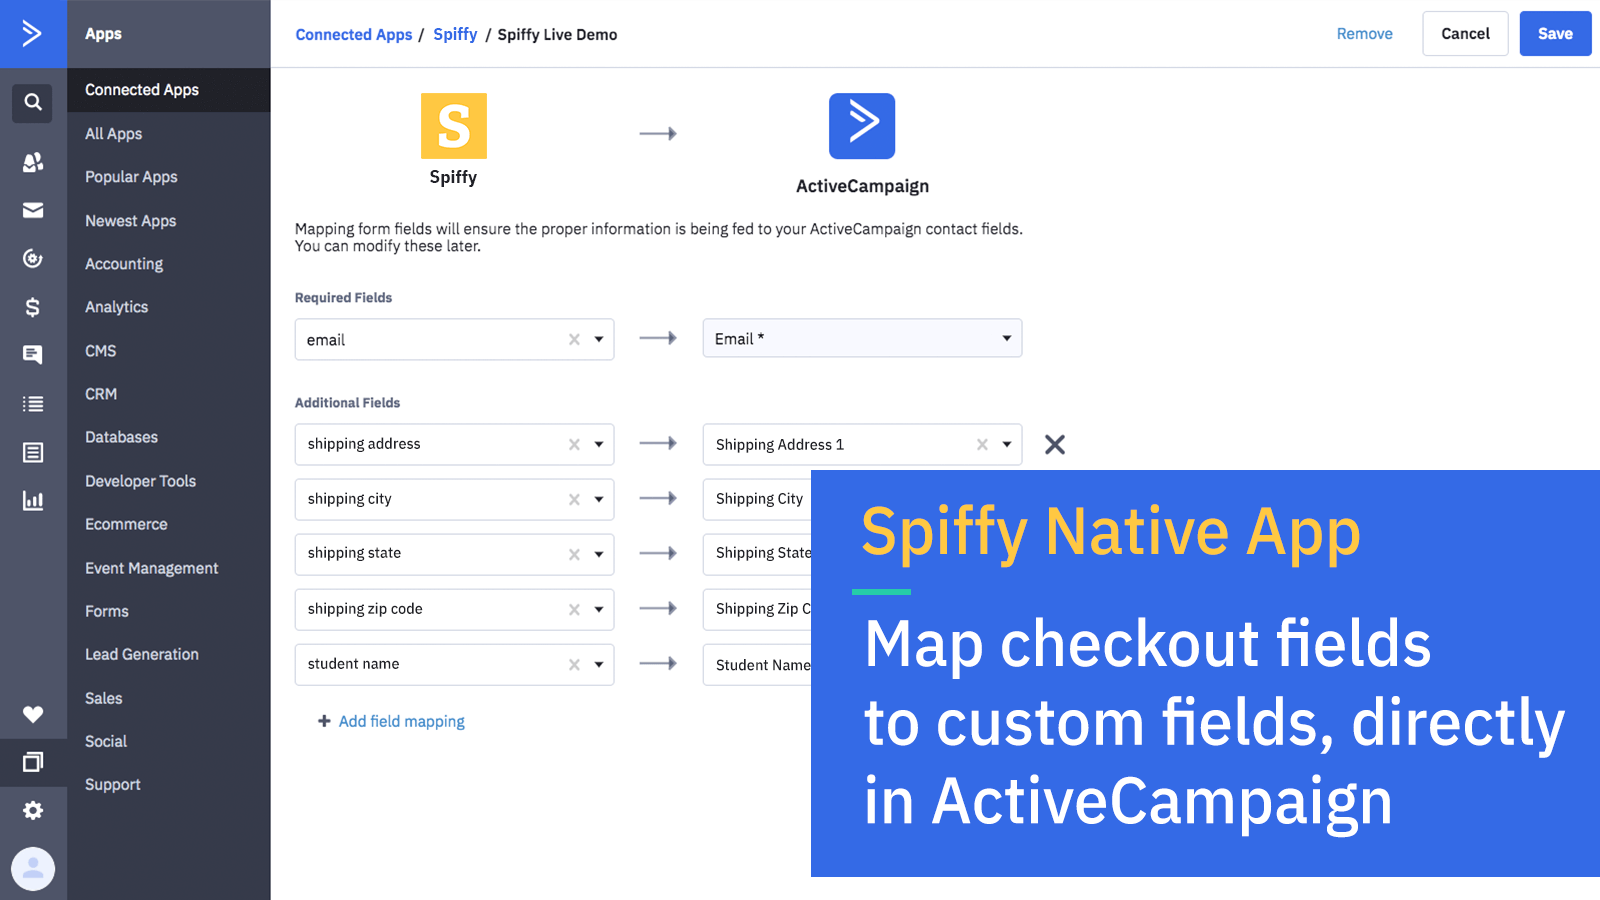Go to the Contacts people icon
Screen dimensions: 1600x900
pos(33,162)
